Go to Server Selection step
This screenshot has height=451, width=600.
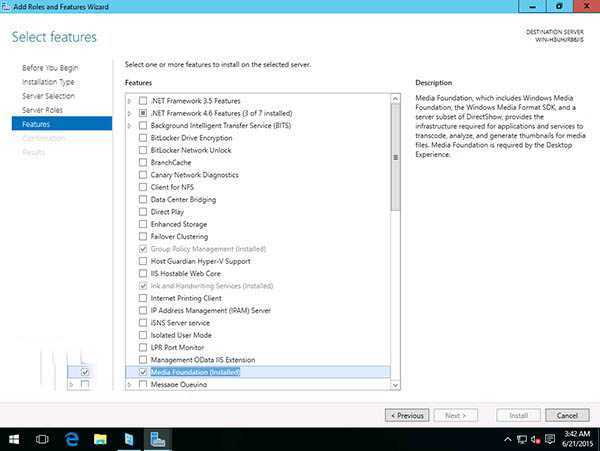tap(48, 96)
